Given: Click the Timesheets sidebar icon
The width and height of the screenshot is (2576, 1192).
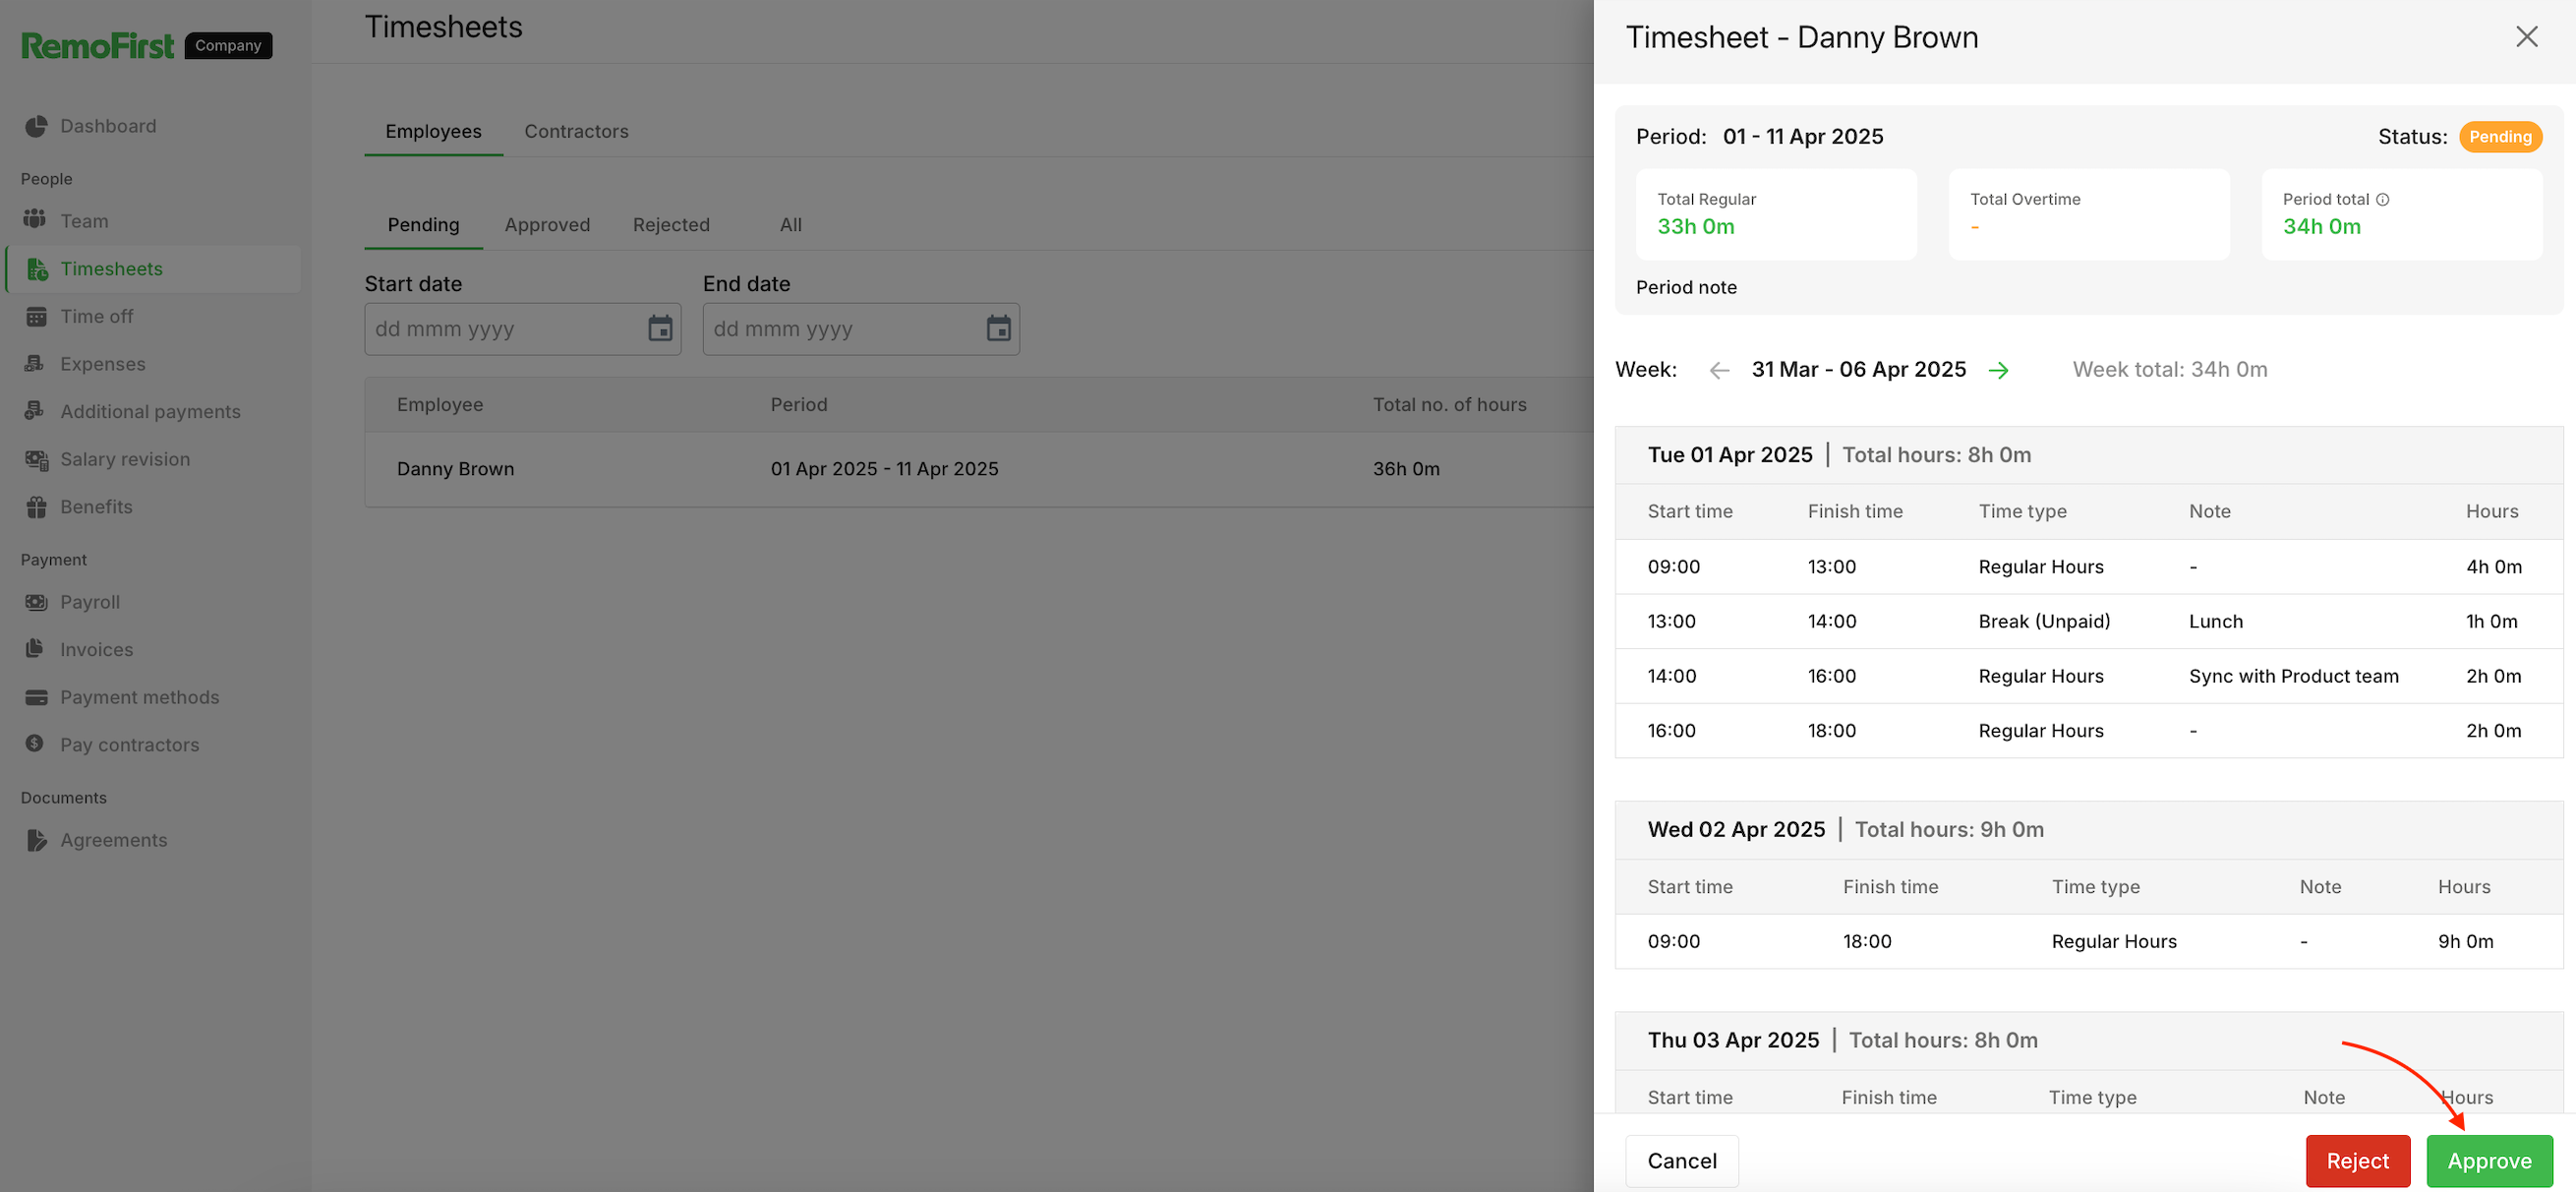Looking at the screenshot, I should click(37, 269).
